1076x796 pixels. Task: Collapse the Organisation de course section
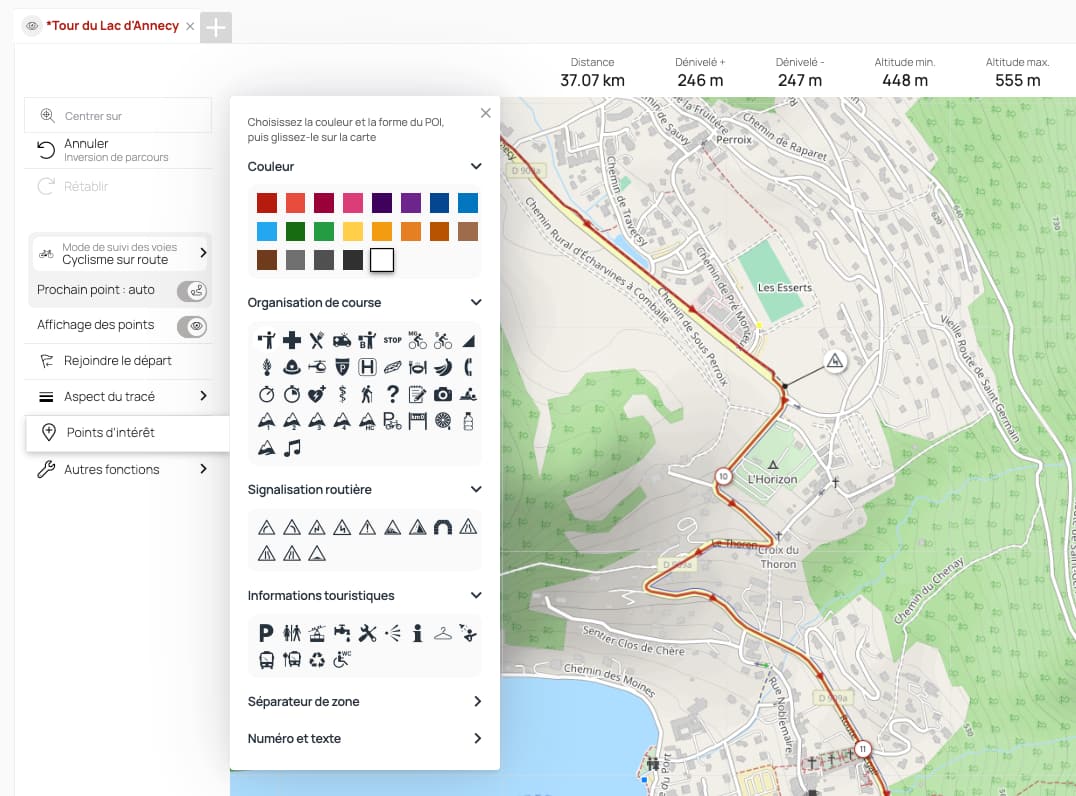tap(476, 302)
